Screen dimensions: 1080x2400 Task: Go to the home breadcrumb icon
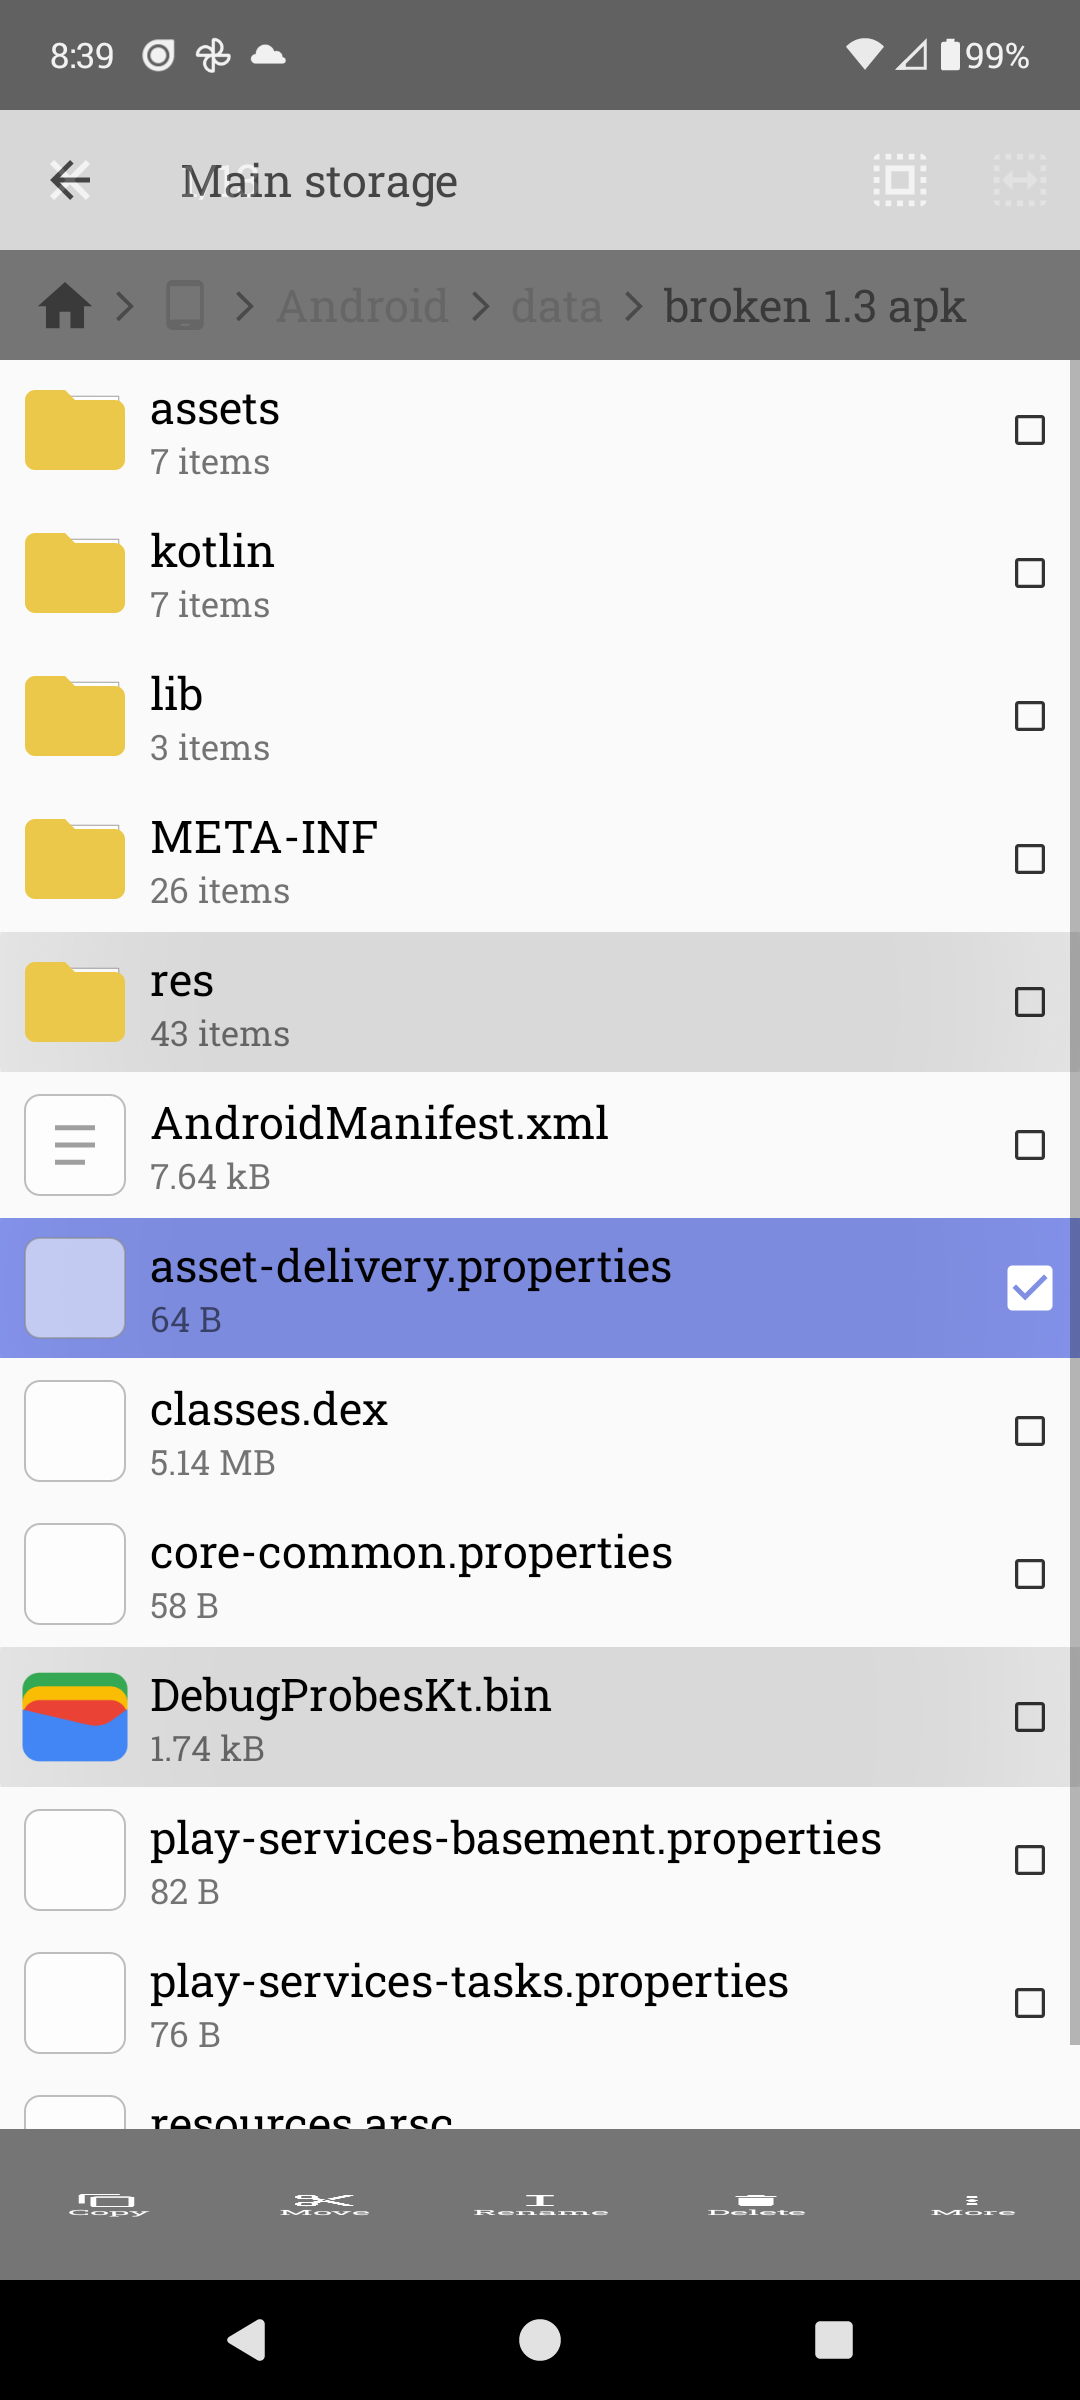click(65, 306)
